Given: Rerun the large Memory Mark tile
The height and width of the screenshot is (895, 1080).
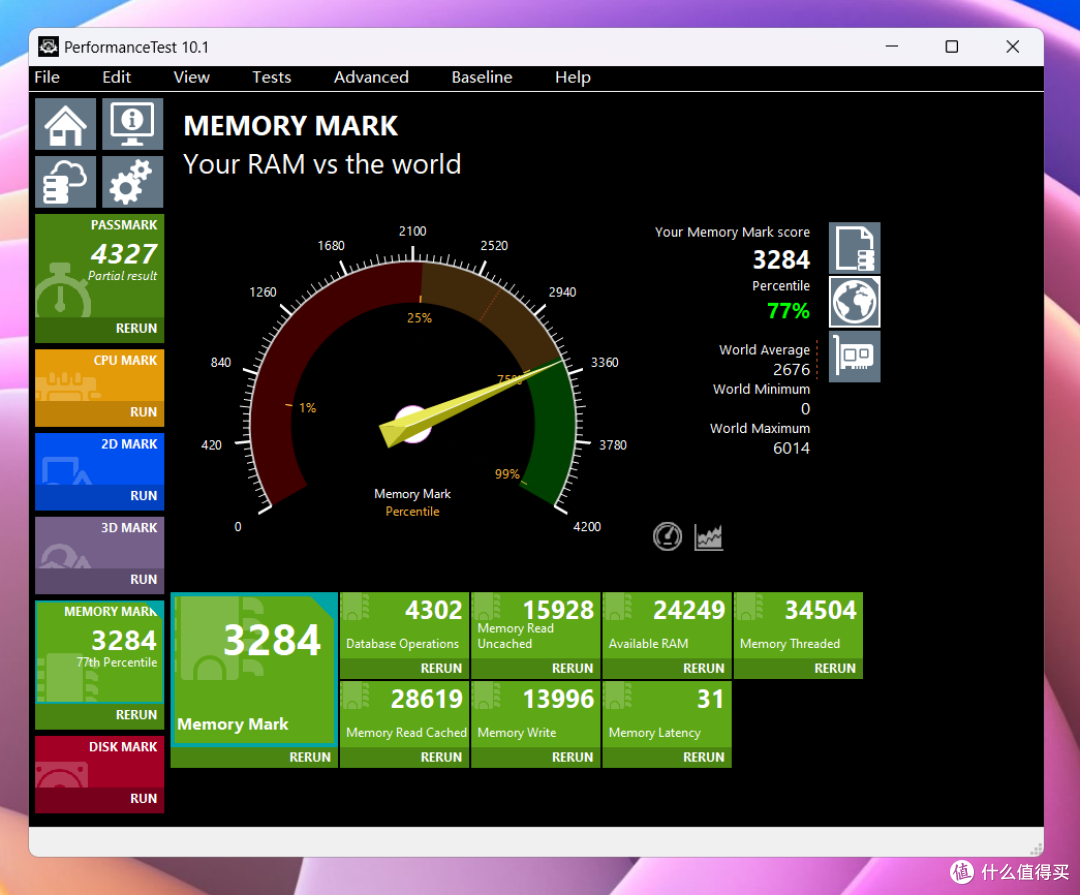Looking at the screenshot, I should coord(309,757).
